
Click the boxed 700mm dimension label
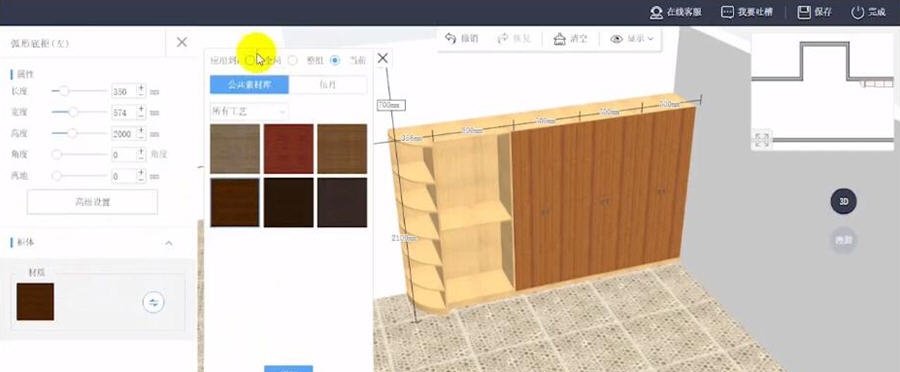pos(391,105)
